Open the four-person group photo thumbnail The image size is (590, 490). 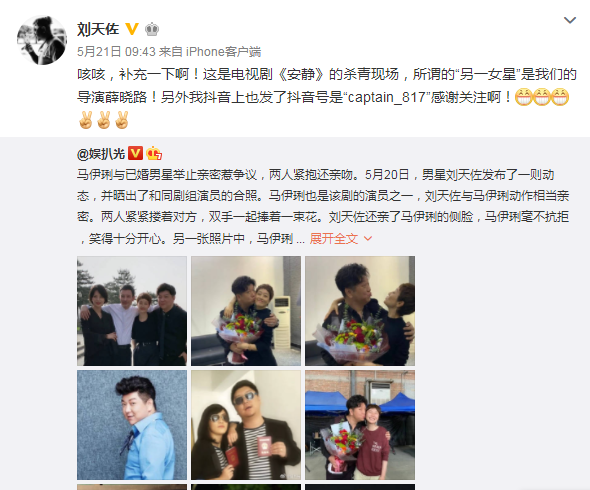pyautogui.click(x=132, y=311)
